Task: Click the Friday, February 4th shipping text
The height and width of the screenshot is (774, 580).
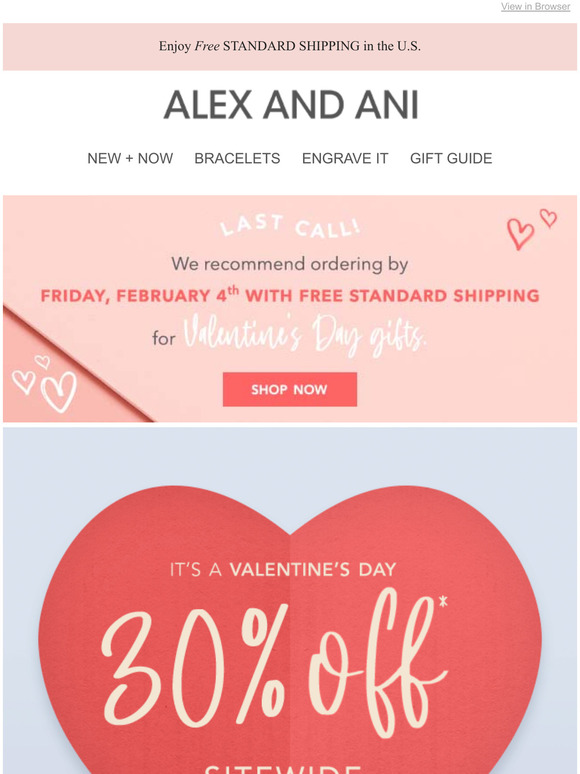Action: click(x=290, y=295)
